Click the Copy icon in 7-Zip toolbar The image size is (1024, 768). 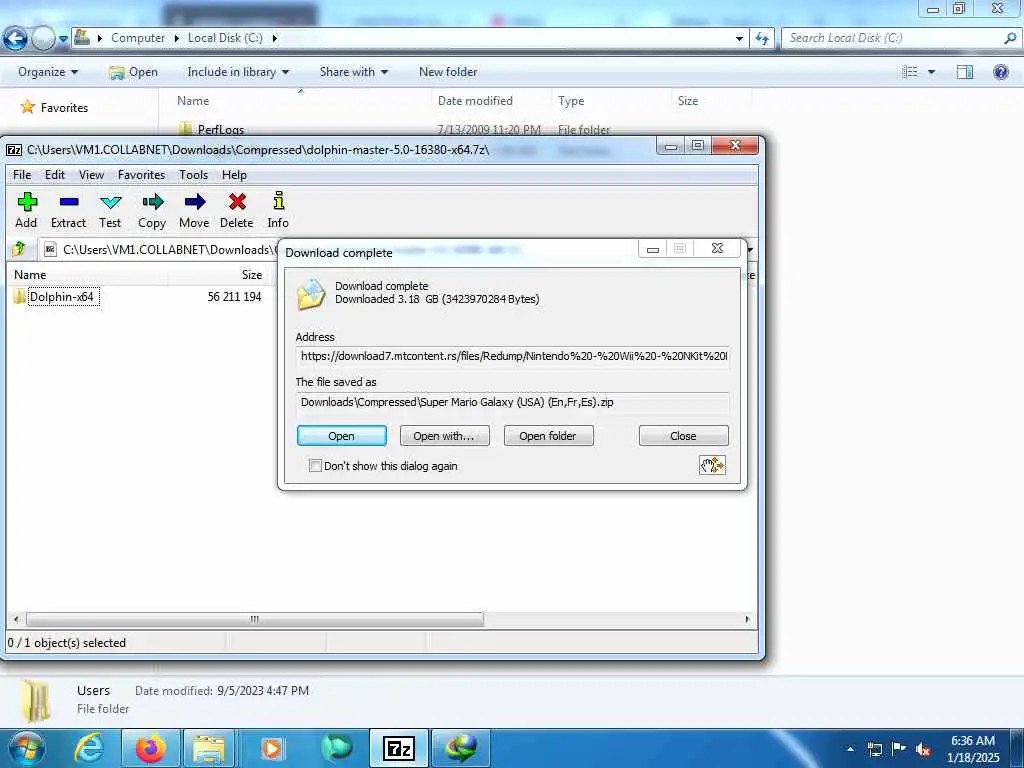pos(152,202)
